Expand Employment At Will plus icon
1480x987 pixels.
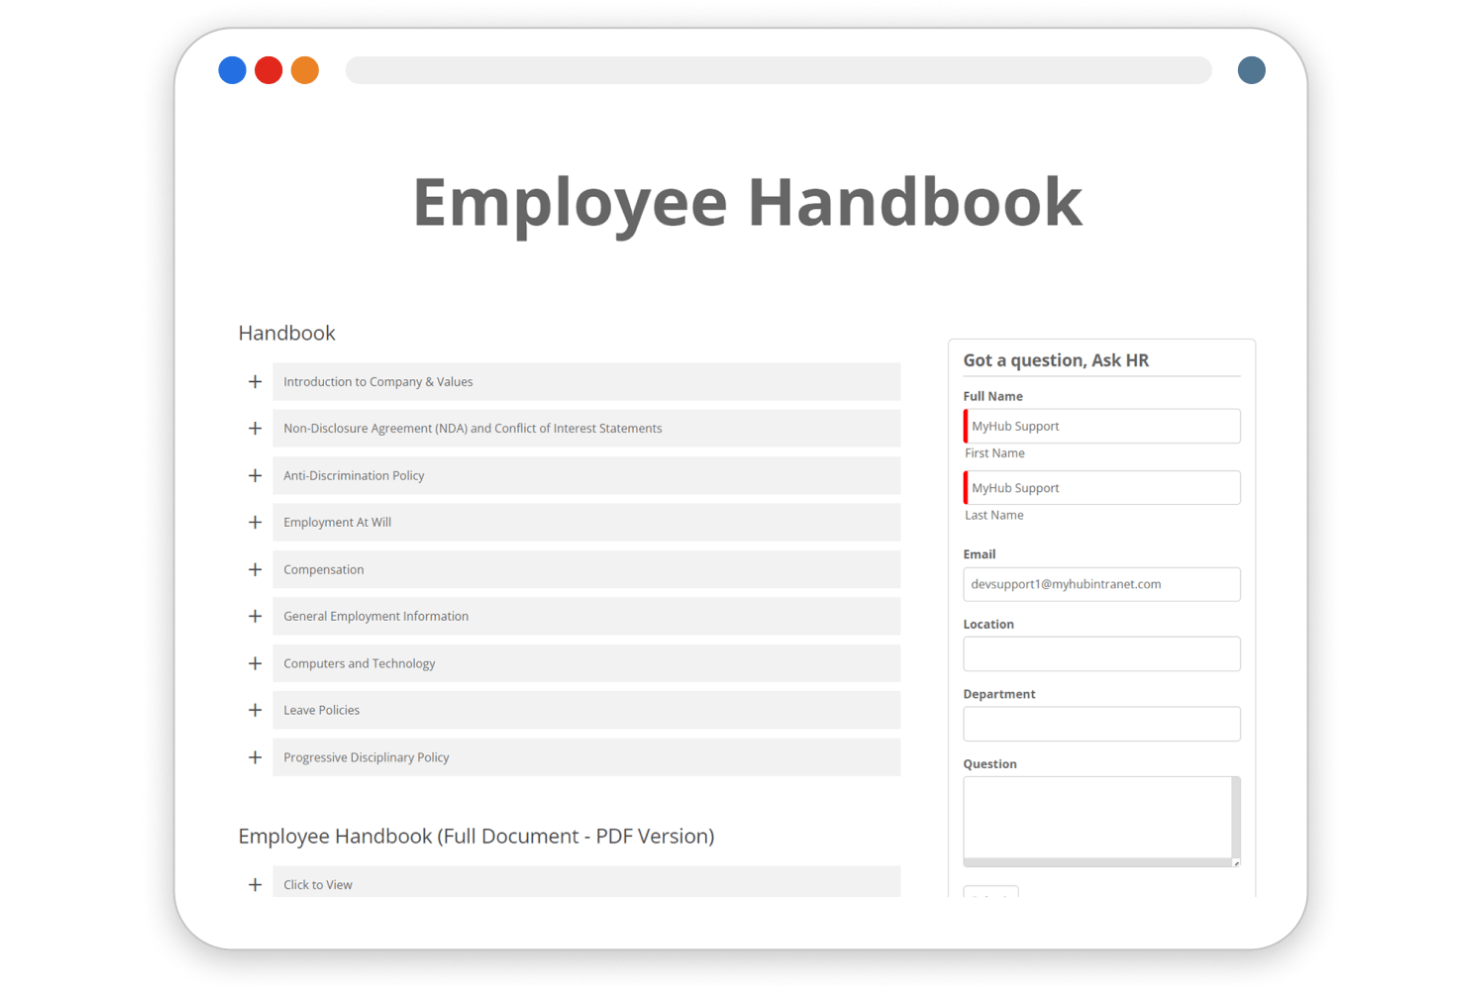pos(255,522)
